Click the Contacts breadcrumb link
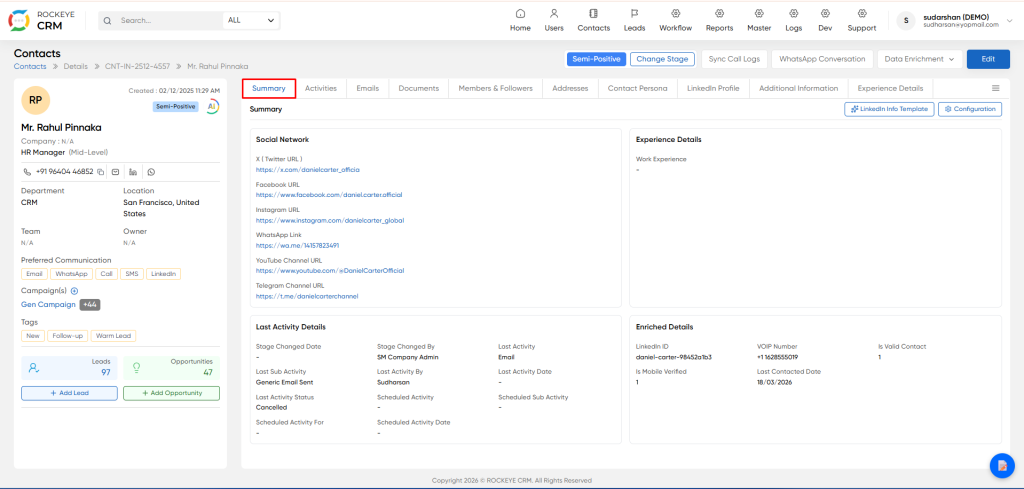The width and height of the screenshot is (1024, 489). click(30, 67)
